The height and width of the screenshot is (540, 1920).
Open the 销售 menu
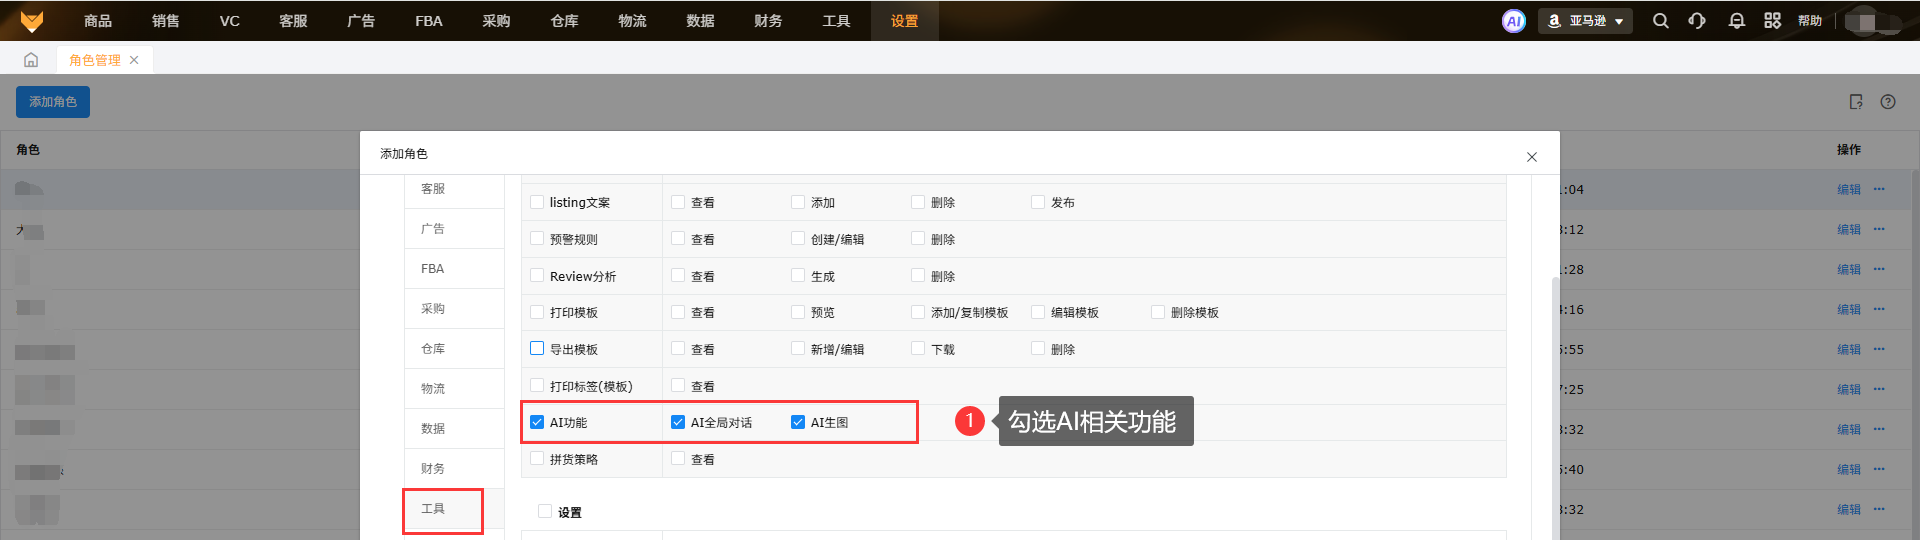(166, 21)
